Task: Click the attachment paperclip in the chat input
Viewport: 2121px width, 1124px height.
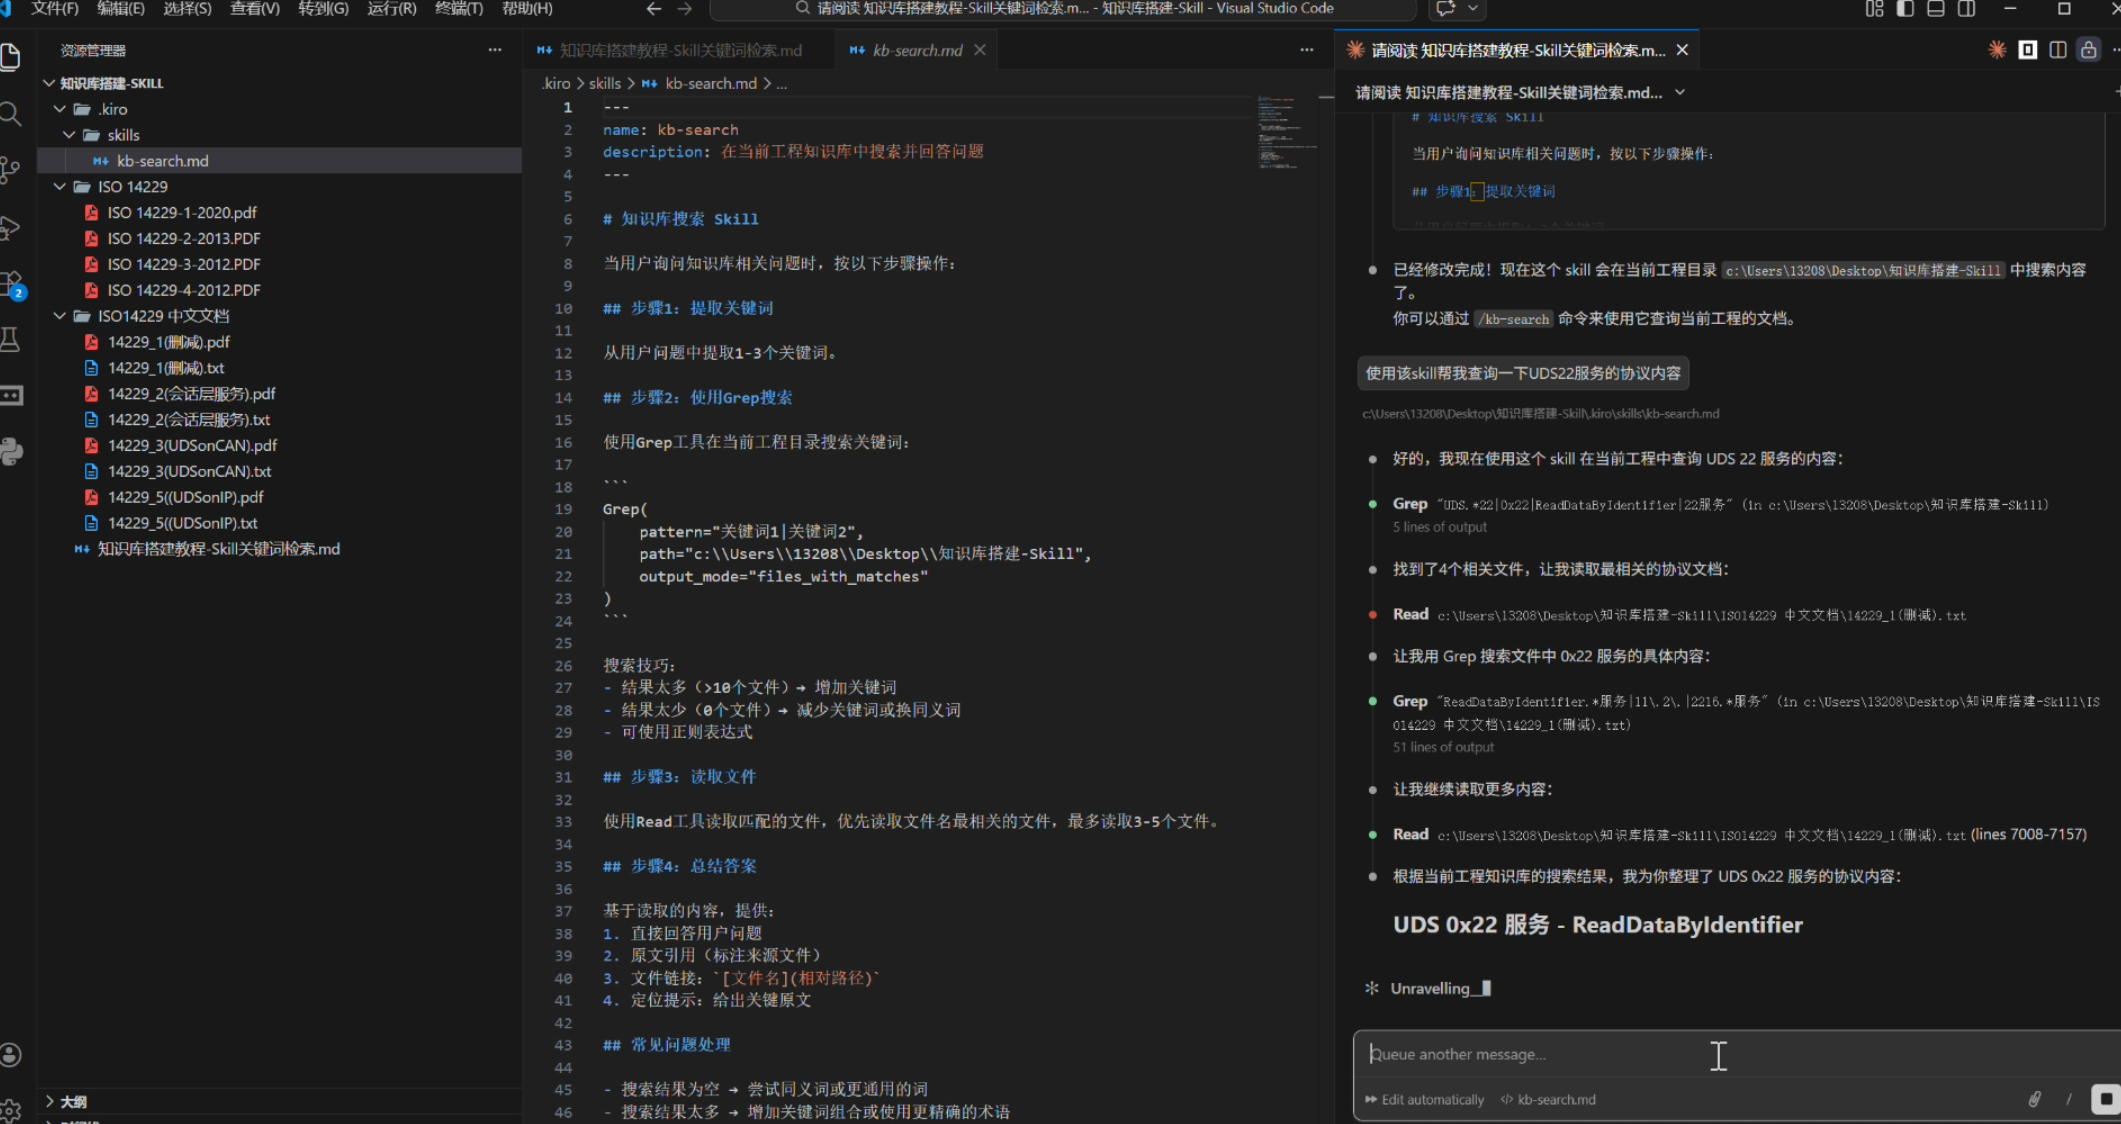Action: tap(2035, 1099)
